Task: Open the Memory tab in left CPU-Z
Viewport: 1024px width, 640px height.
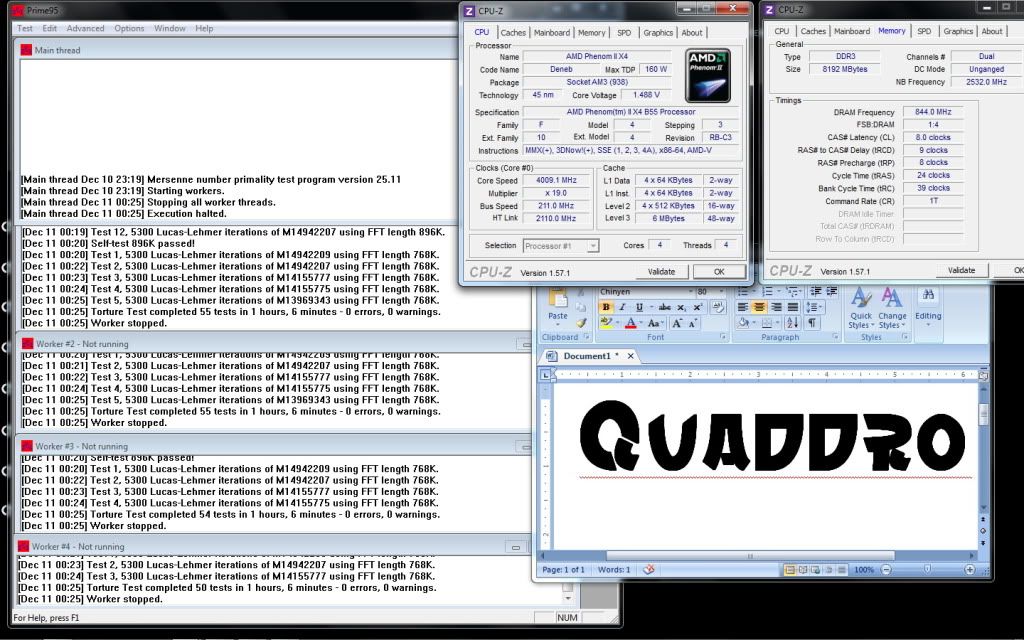Action: [591, 33]
